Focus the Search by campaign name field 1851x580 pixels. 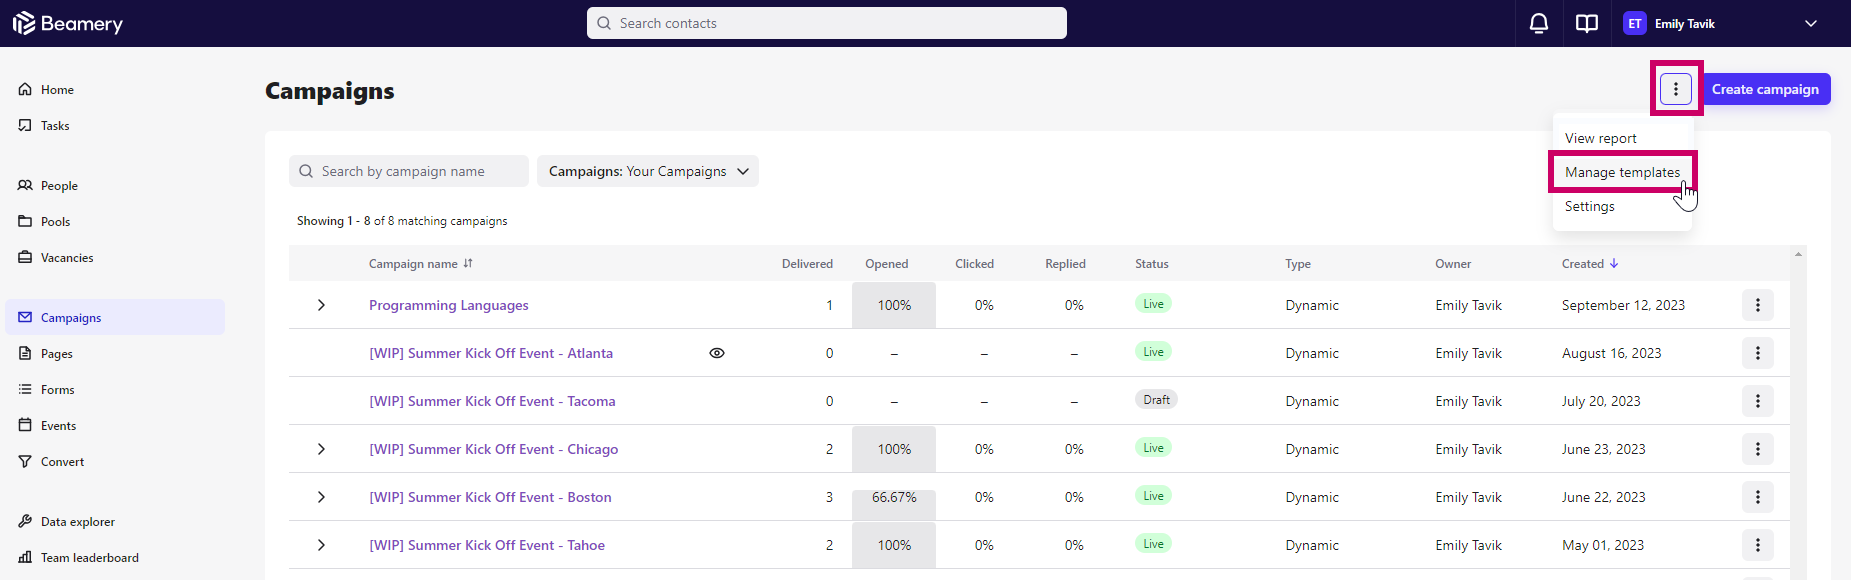[409, 171]
